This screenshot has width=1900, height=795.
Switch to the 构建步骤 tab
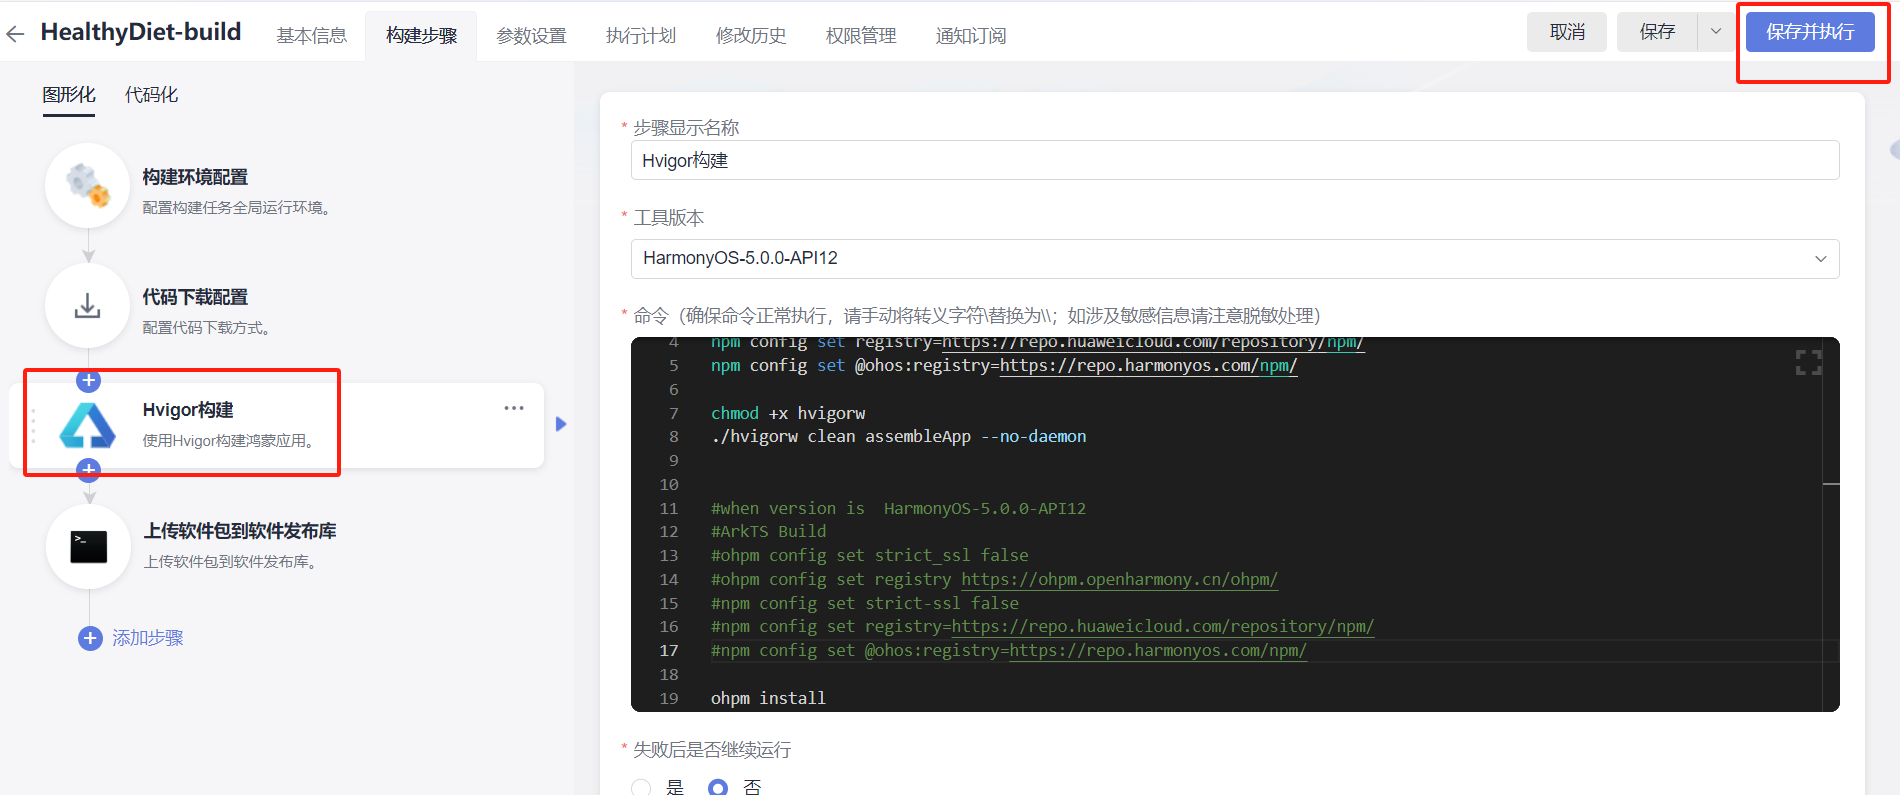(x=422, y=36)
